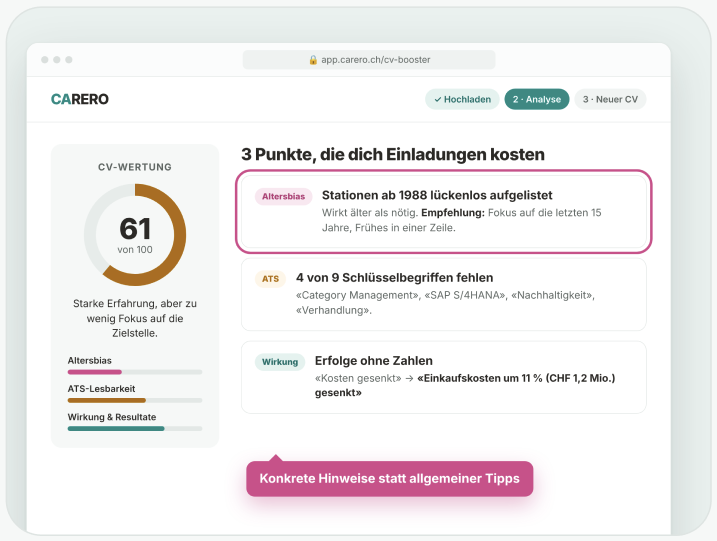Click the ATS-Lesbarkeit label

tap(102, 389)
